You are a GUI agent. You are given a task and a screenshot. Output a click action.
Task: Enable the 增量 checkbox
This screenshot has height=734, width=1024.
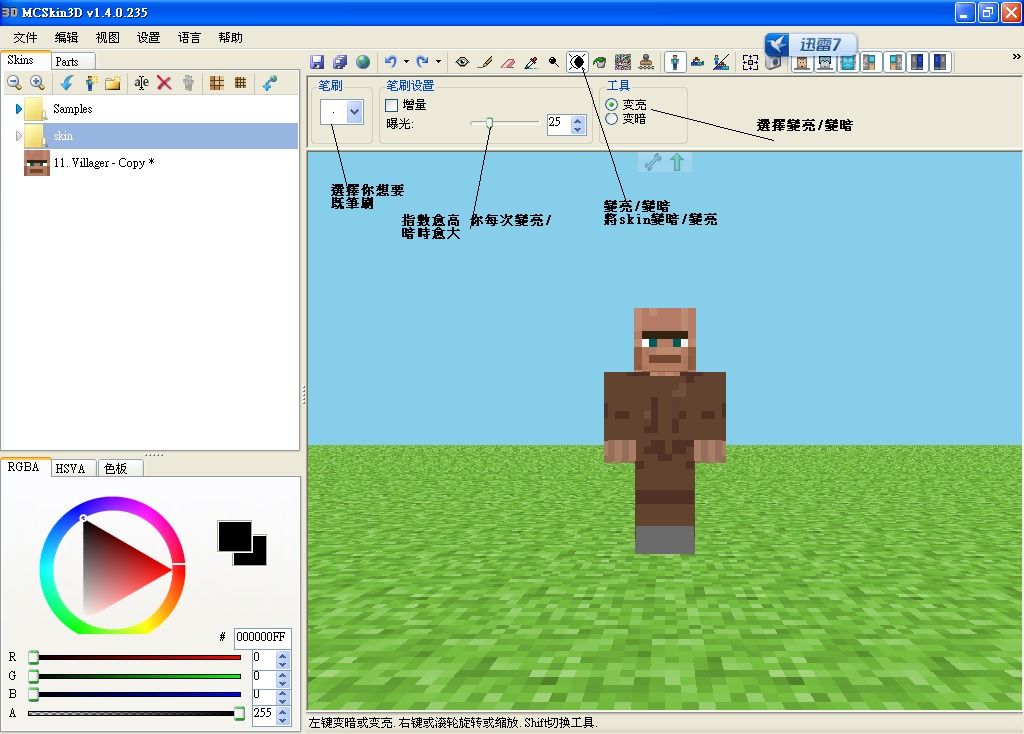(392, 105)
